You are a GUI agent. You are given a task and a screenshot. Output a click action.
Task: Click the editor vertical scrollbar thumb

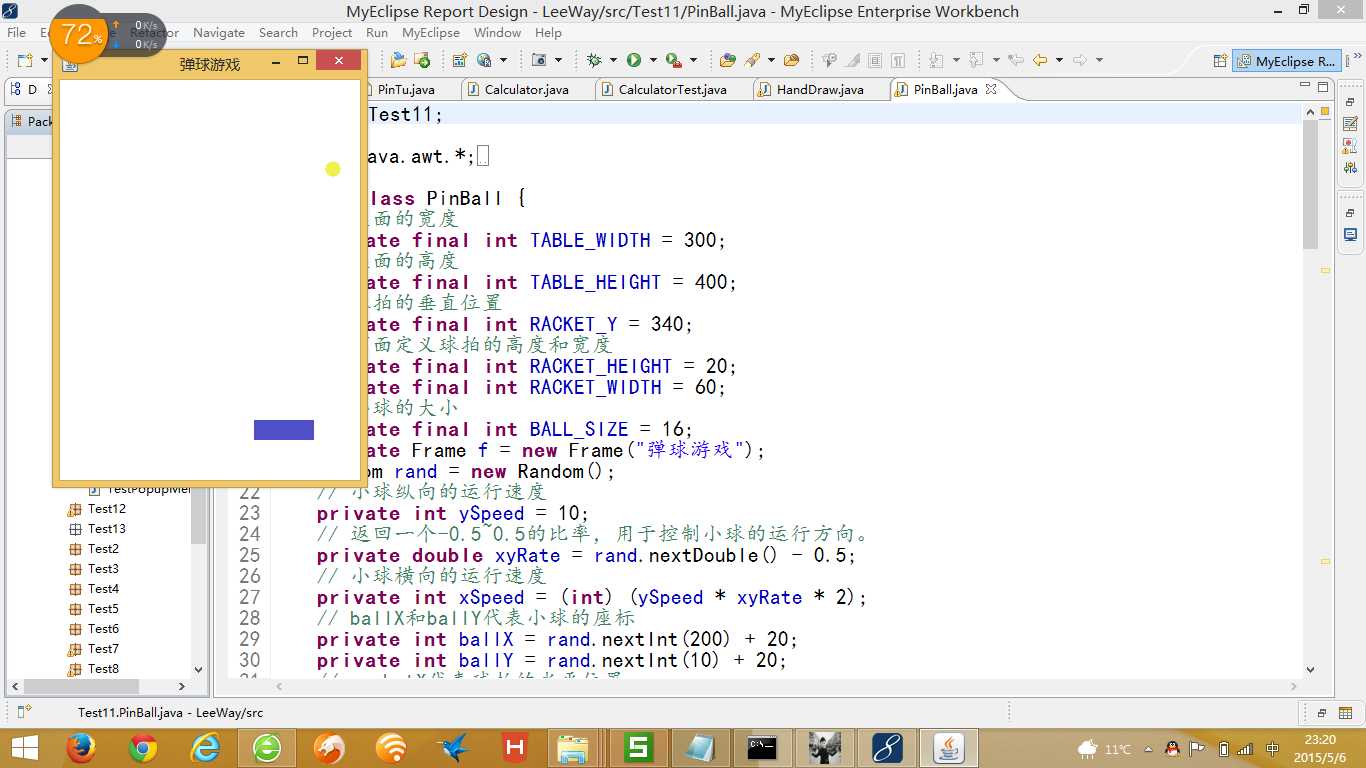(1311, 185)
